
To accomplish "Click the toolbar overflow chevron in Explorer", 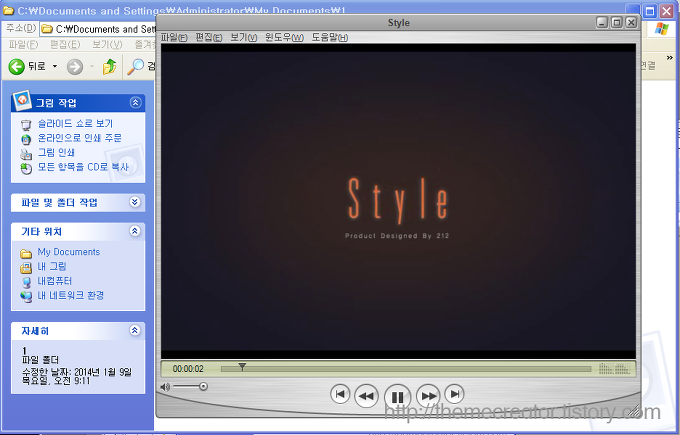I will [x=670, y=58].
